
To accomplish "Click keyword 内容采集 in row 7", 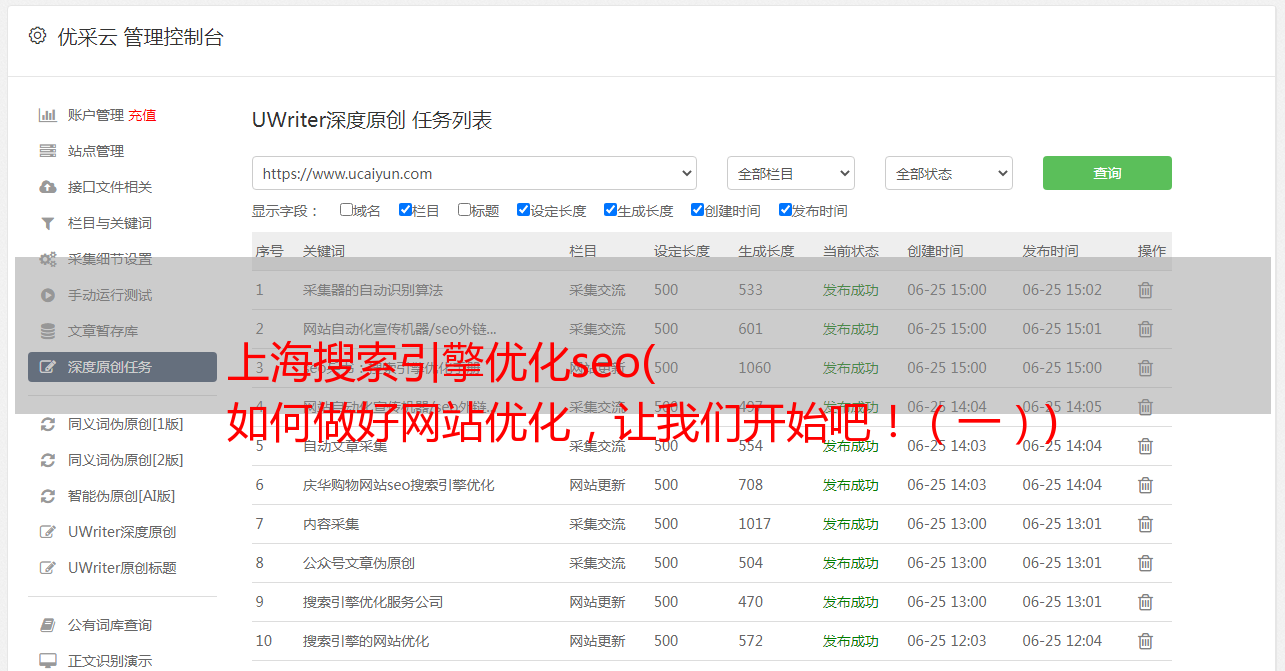I will point(331,524).
